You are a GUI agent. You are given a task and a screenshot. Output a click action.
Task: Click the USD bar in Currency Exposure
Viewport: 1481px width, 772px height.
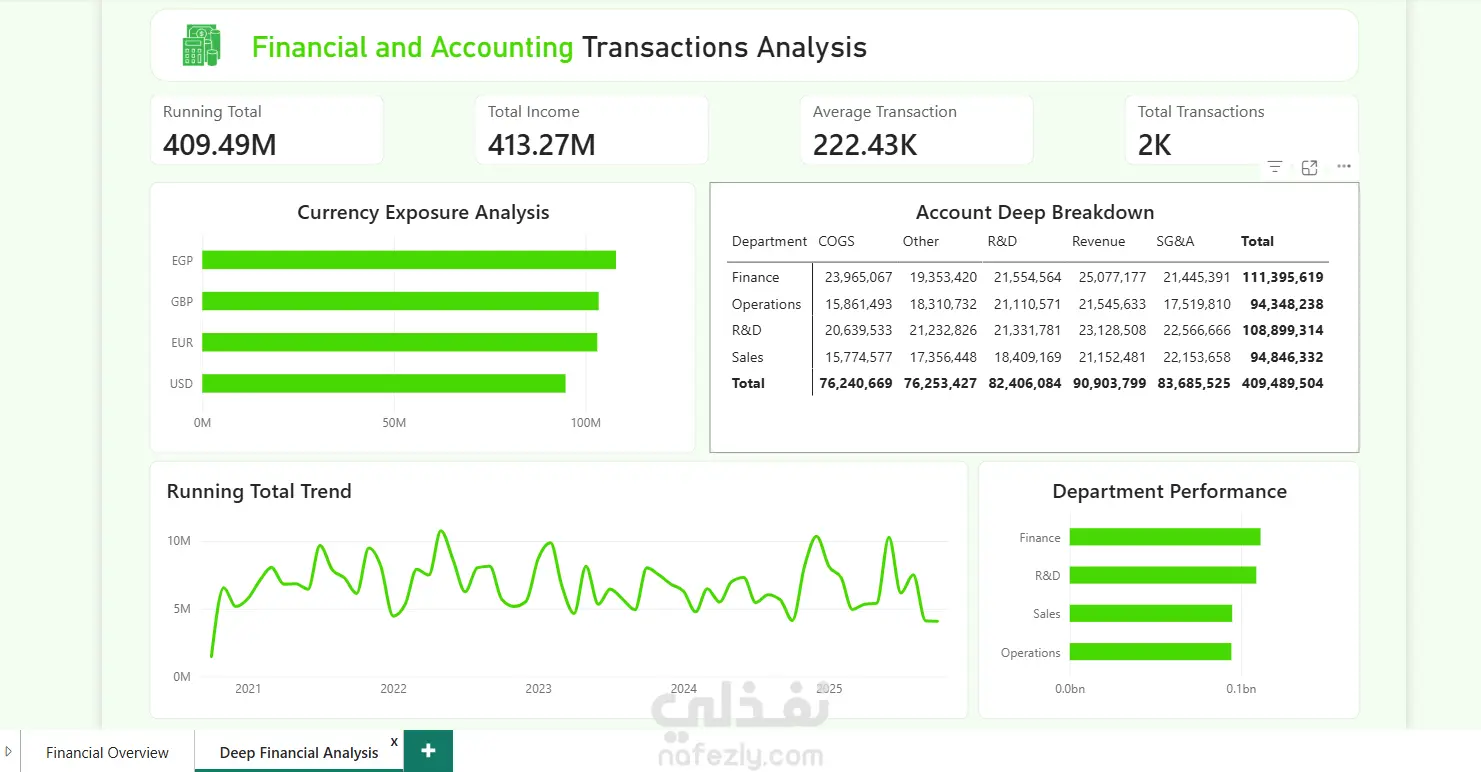(x=384, y=383)
